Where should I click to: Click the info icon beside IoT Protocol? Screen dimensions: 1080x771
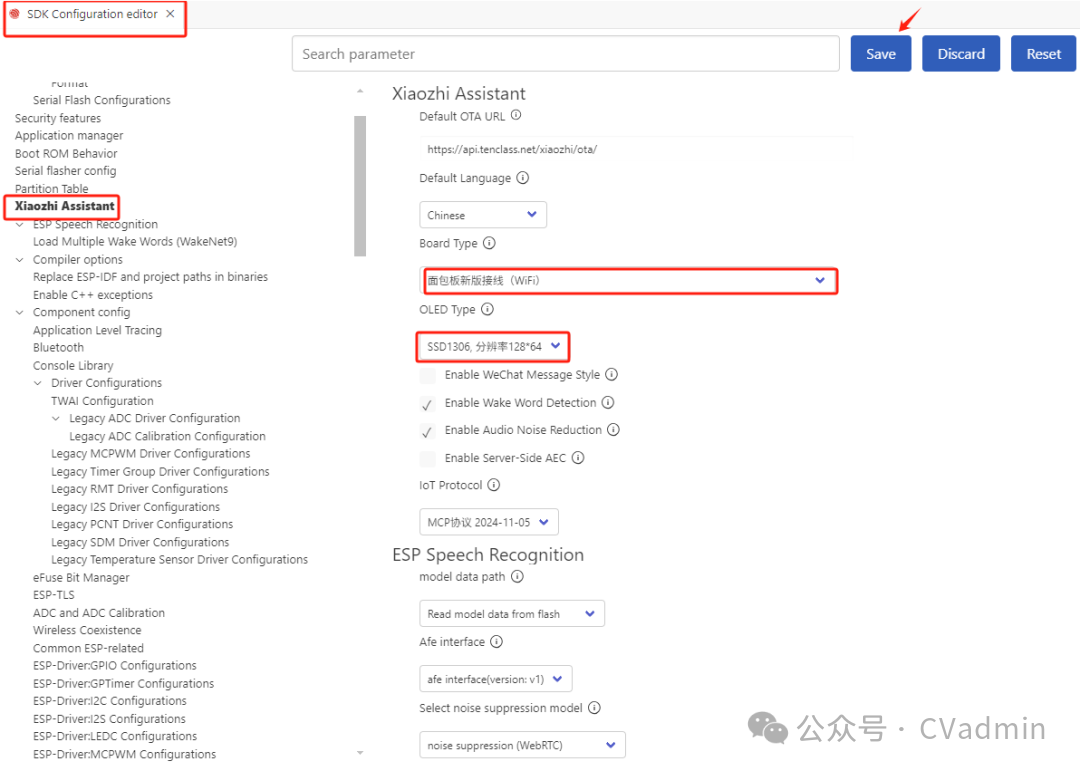493,485
